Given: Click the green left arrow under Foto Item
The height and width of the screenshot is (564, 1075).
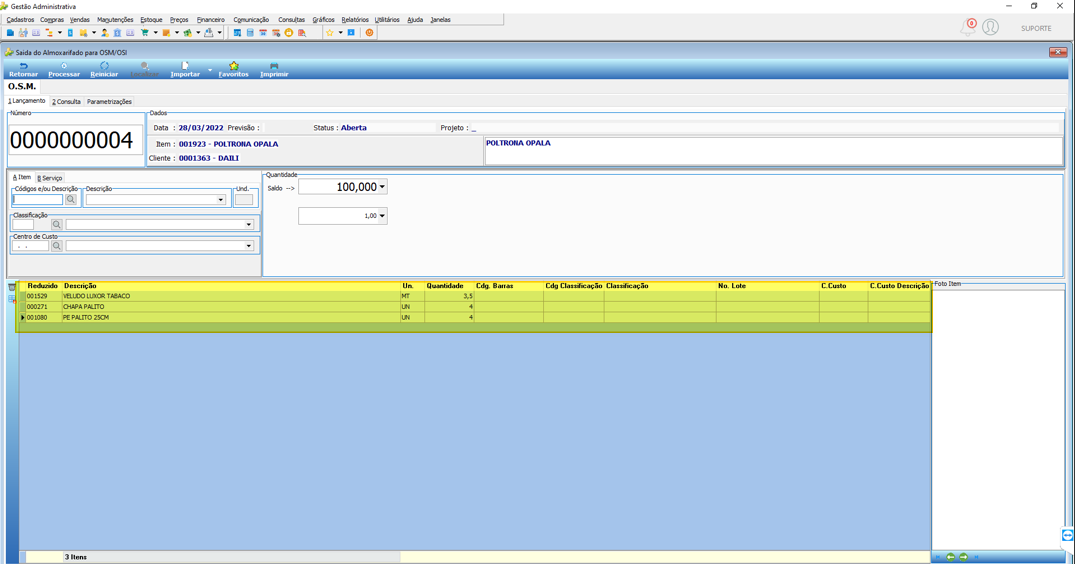Looking at the screenshot, I should [x=950, y=557].
